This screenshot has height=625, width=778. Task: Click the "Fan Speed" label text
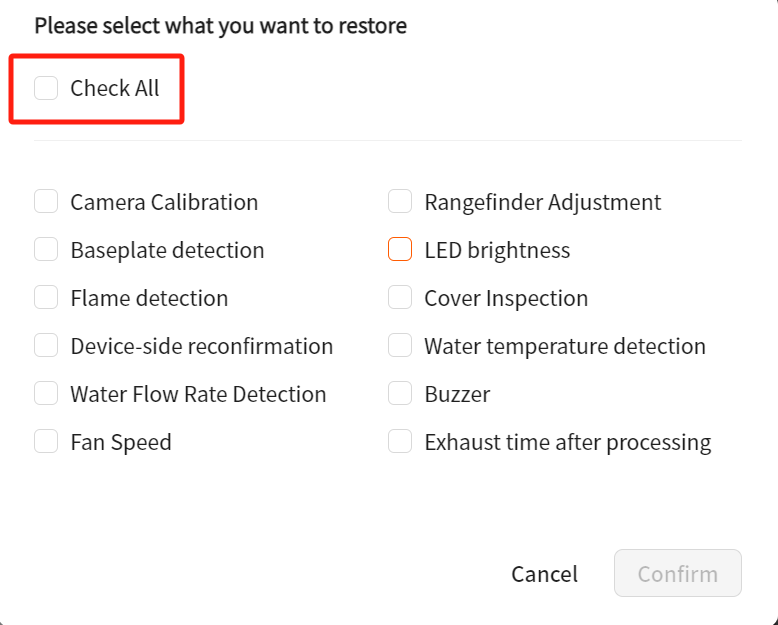pyautogui.click(x=121, y=442)
